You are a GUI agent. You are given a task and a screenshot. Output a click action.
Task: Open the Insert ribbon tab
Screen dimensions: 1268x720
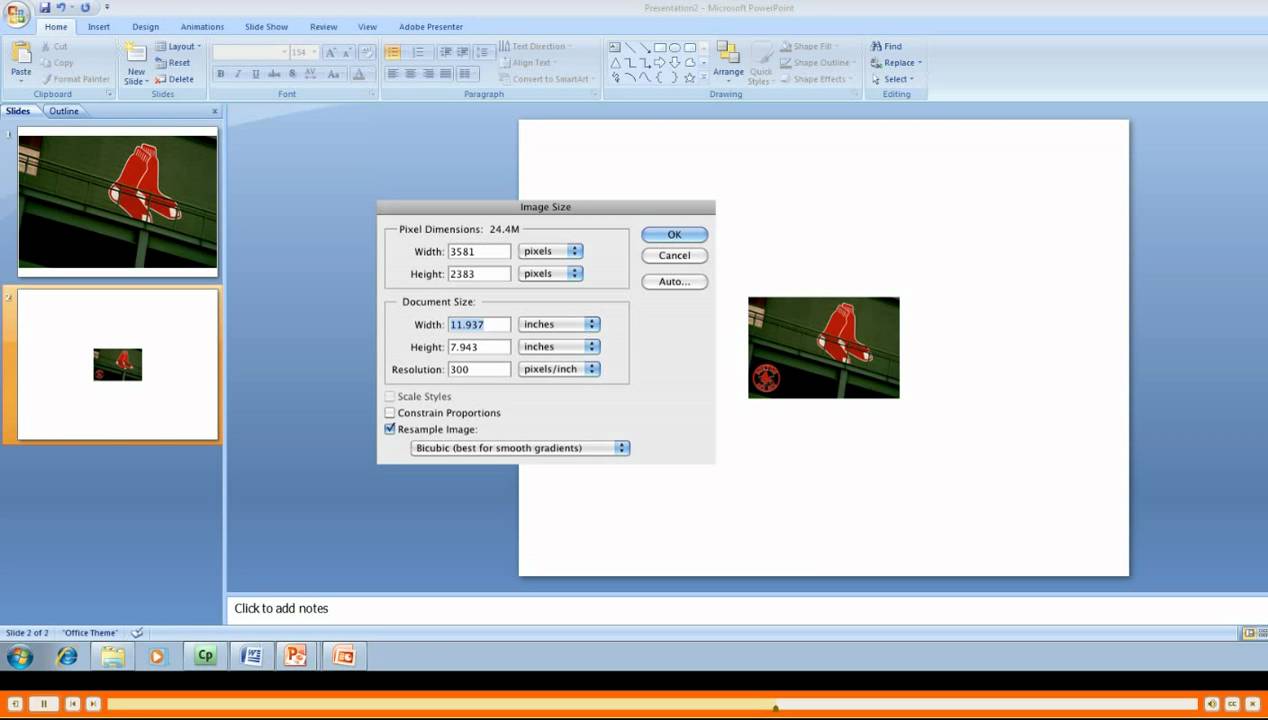[x=99, y=27]
